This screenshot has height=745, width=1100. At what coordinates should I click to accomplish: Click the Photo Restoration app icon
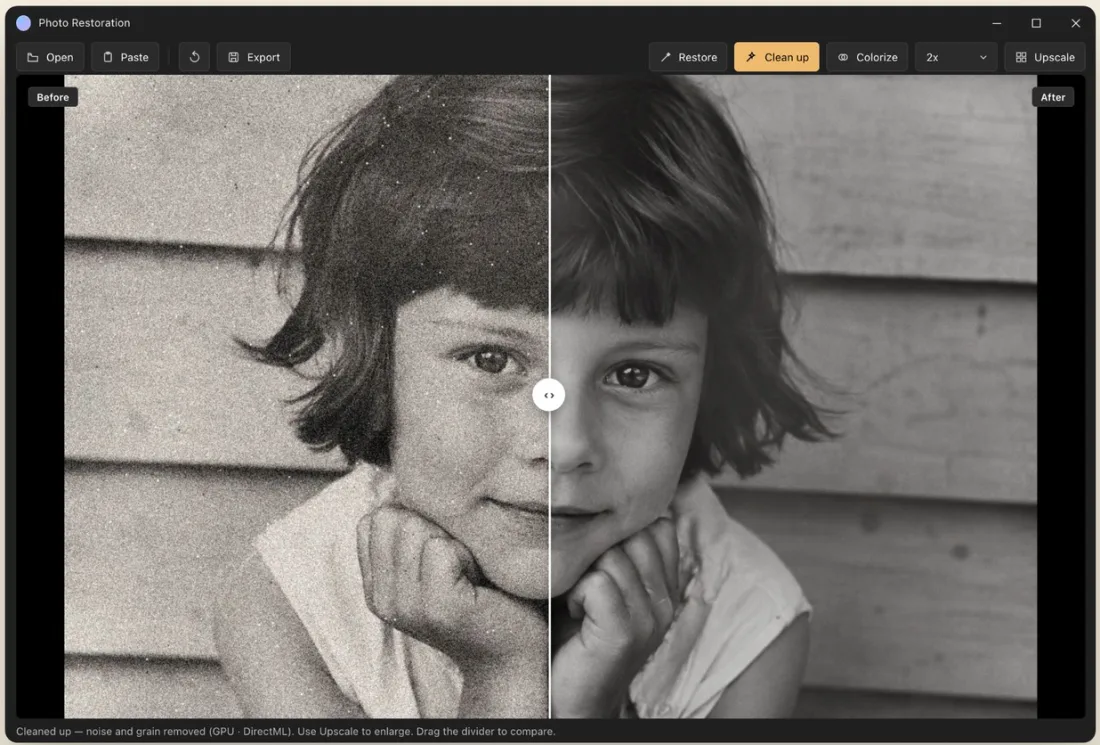[x=23, y=23]
